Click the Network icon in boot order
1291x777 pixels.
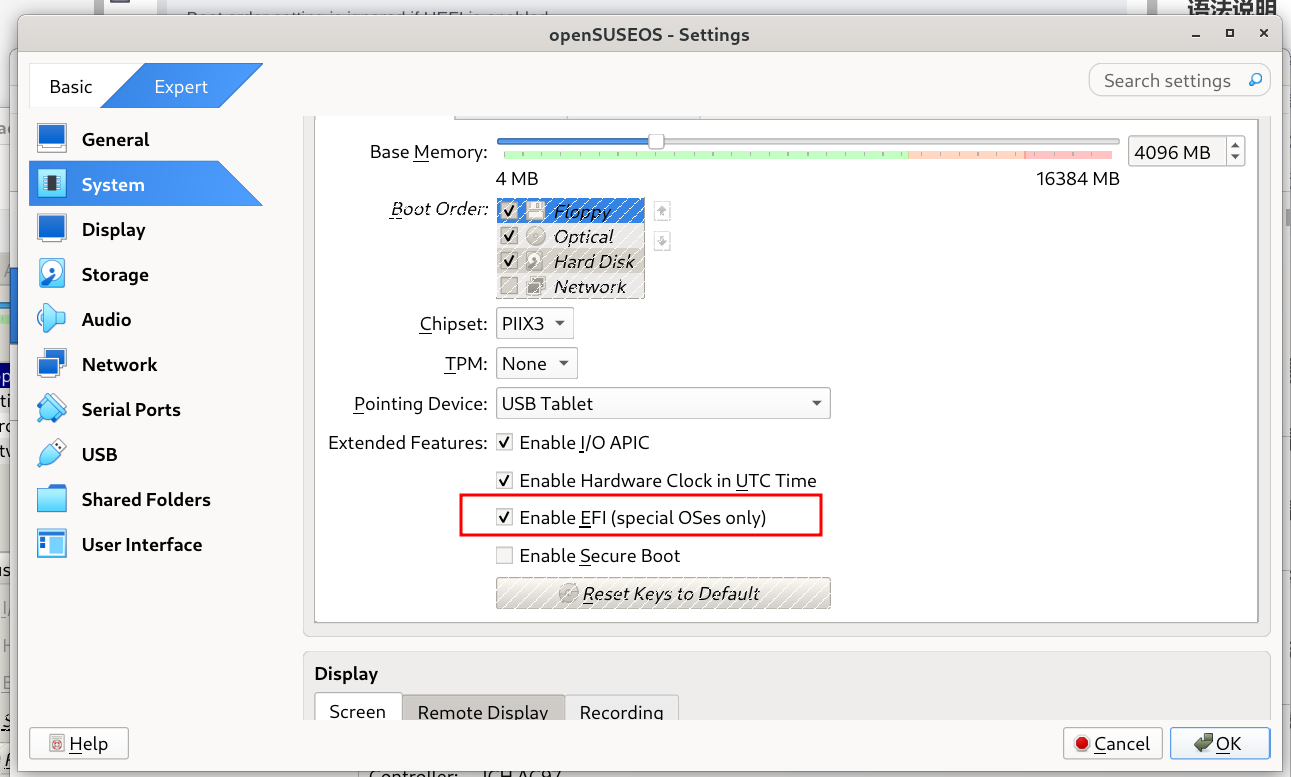coord(536,286)
